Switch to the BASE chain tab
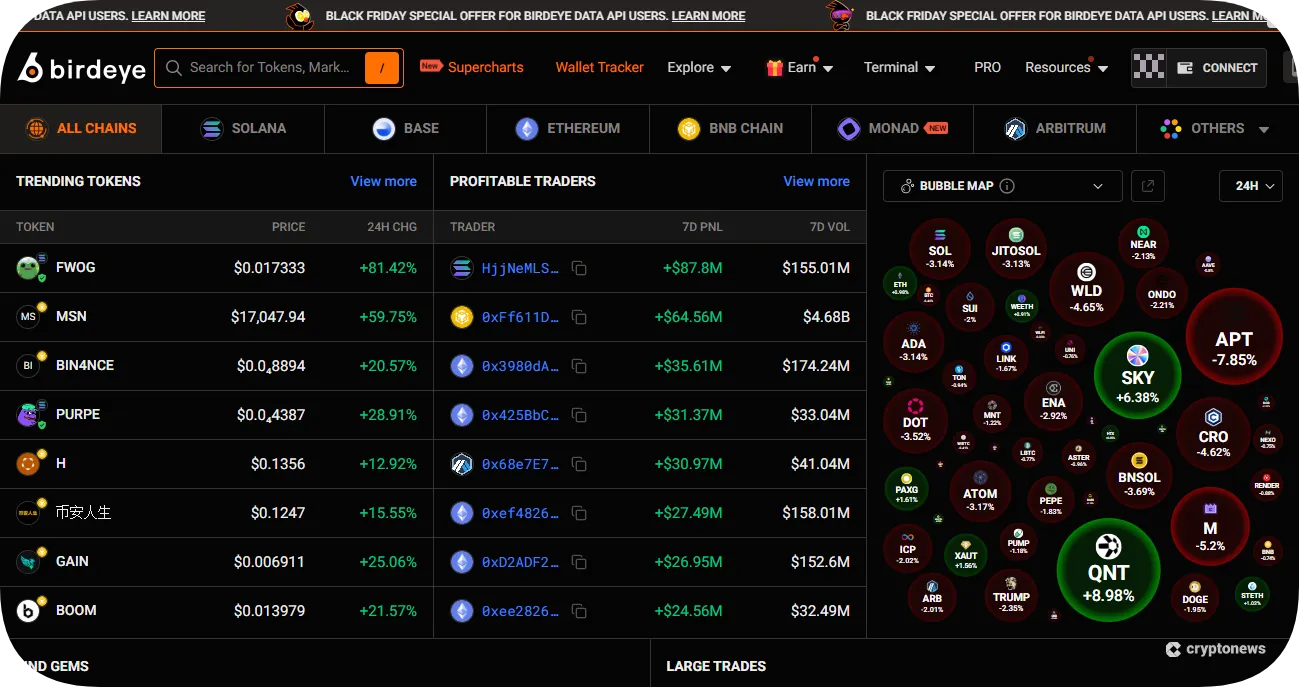Screen dimensions: 1299x687 point(404,128)
